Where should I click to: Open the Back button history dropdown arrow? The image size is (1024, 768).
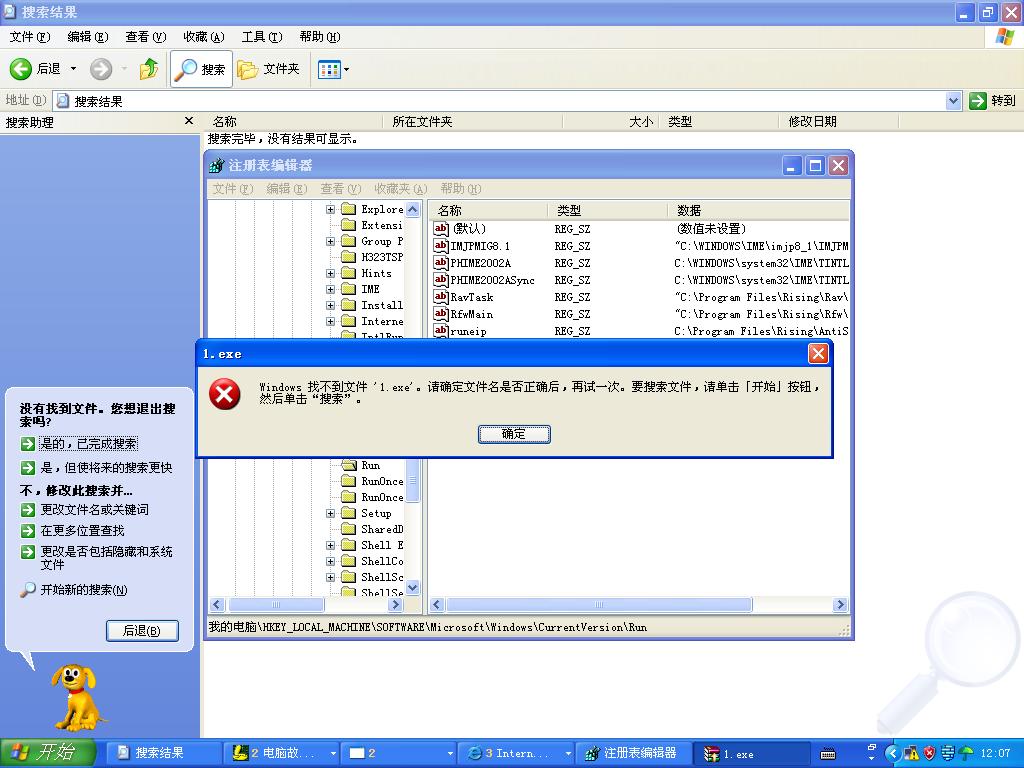coord(73,69)
